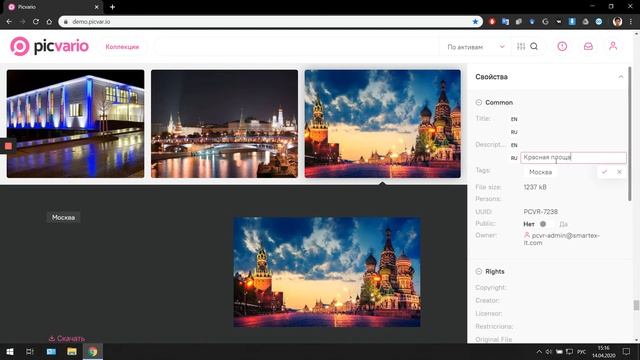
Task: Confirm description edit with checkmark
Action: click(x=604, y=172)
